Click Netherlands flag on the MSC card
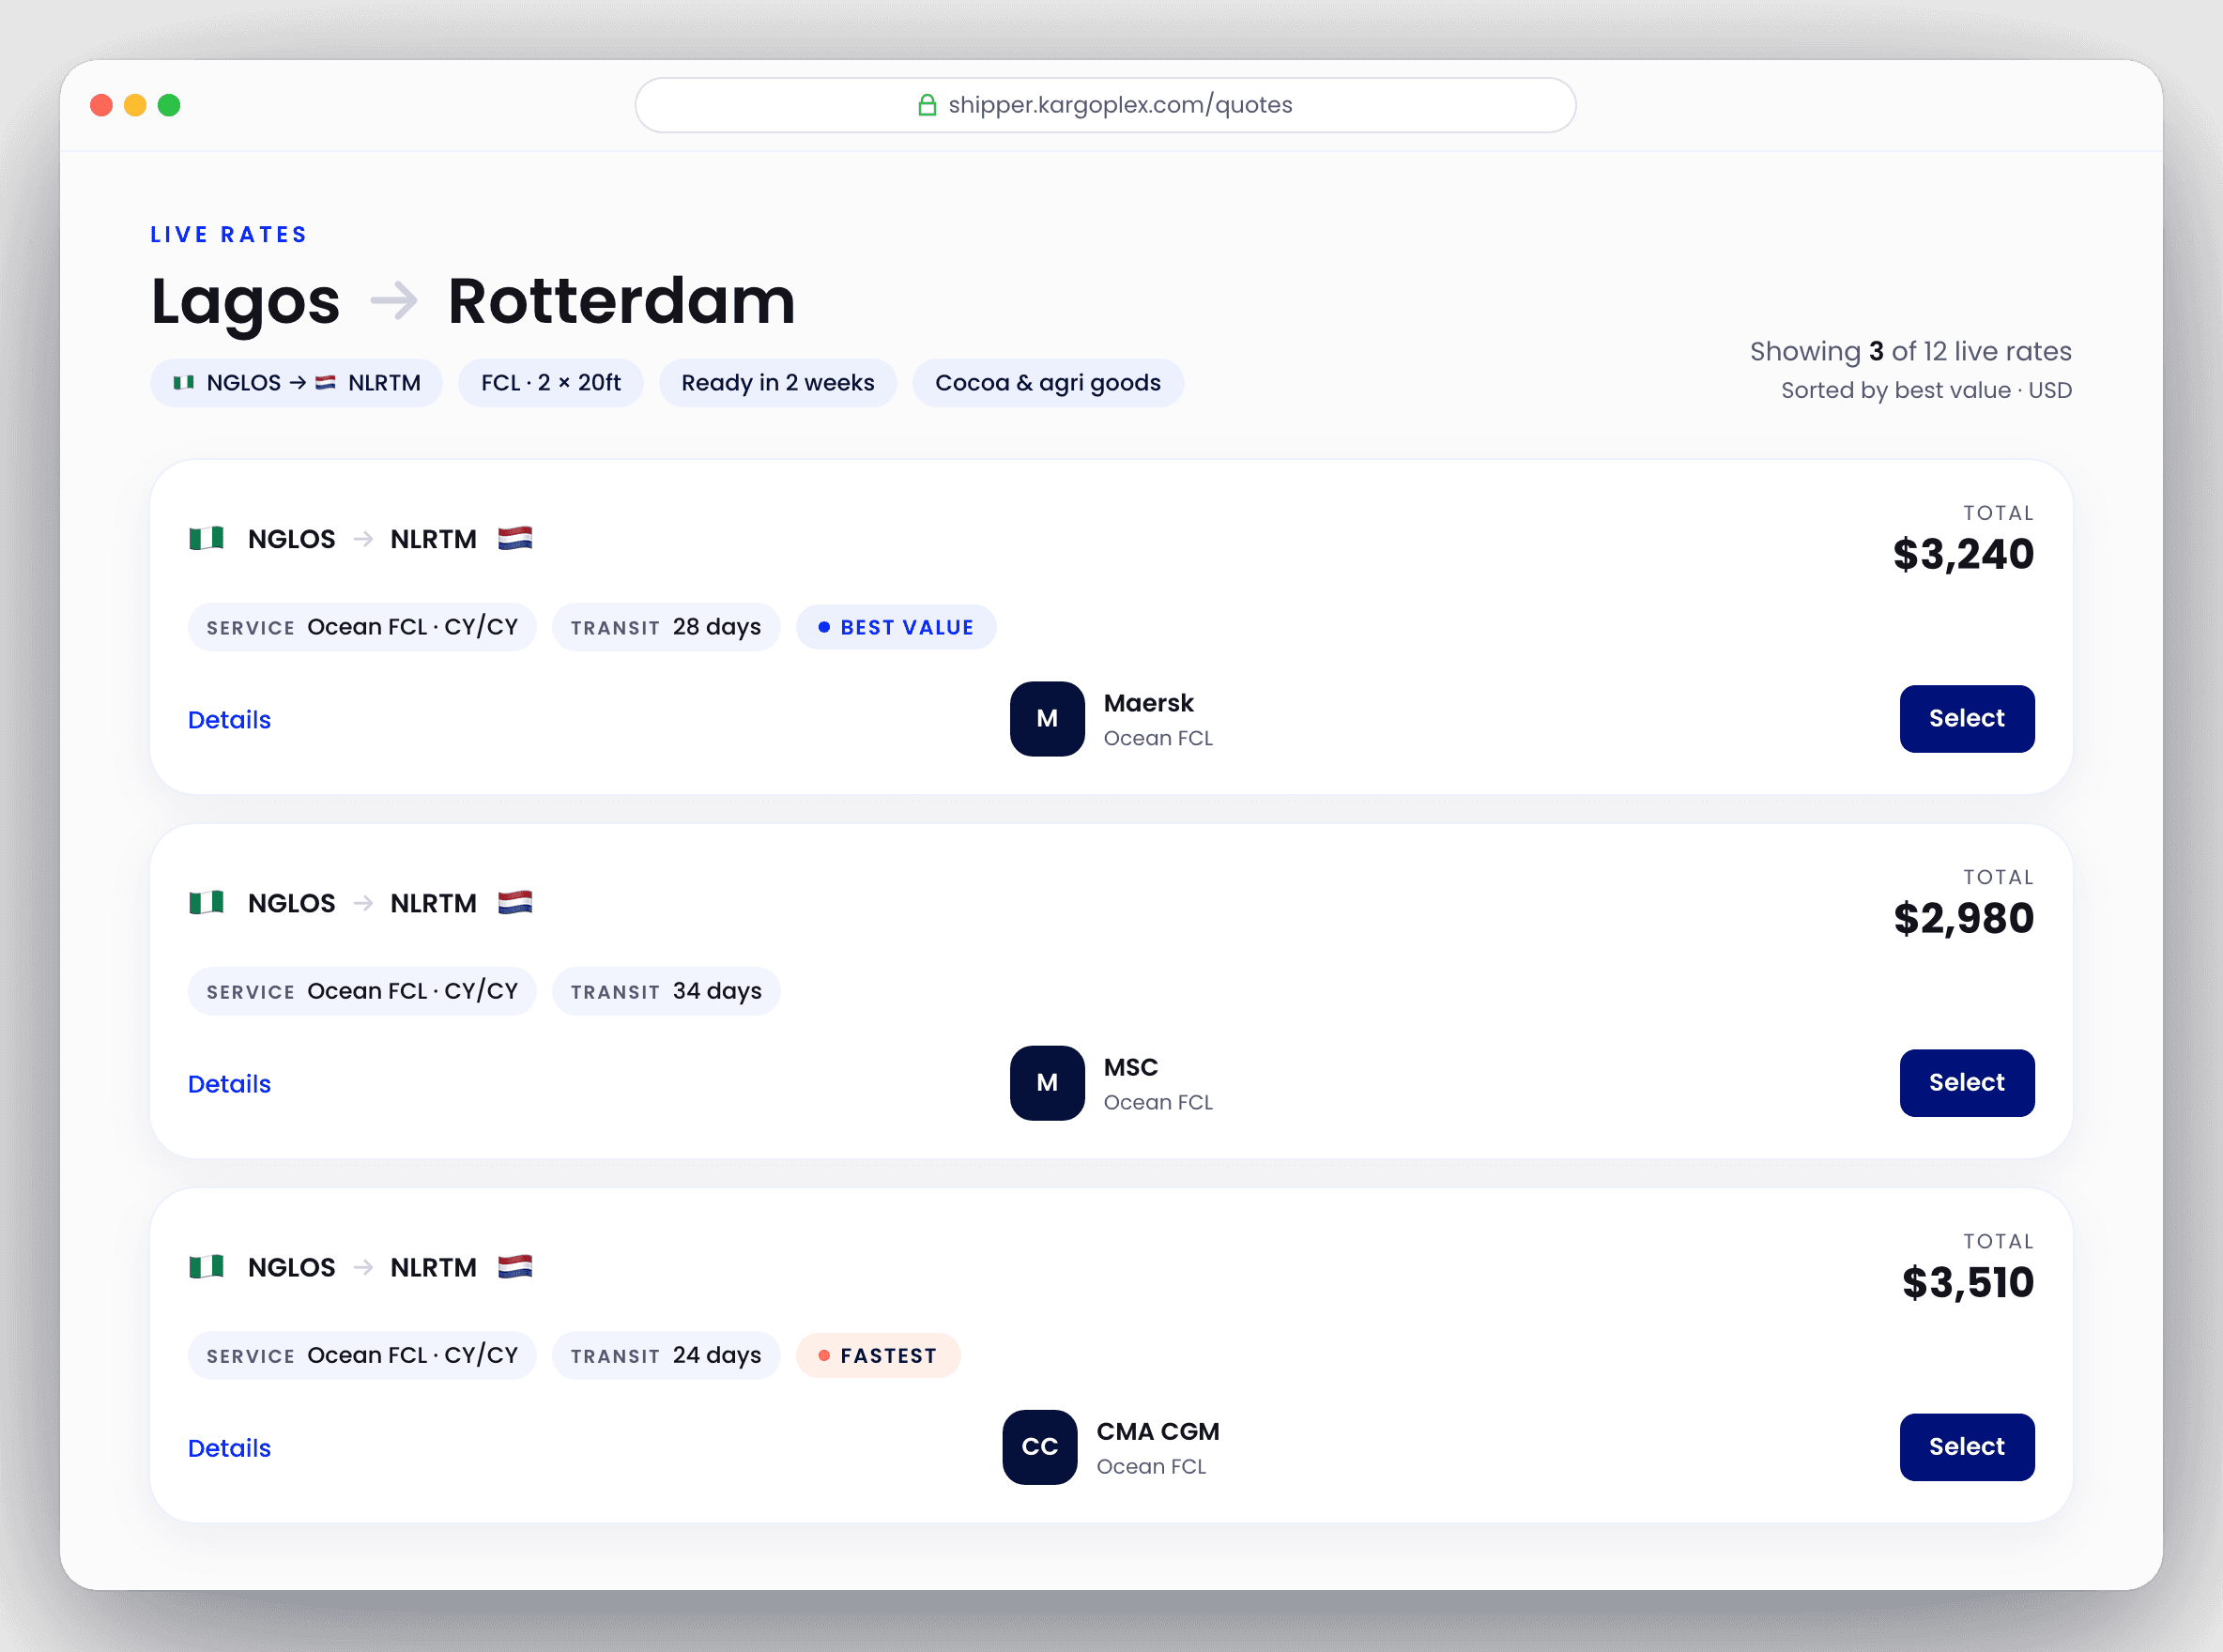 click(515, 903)
